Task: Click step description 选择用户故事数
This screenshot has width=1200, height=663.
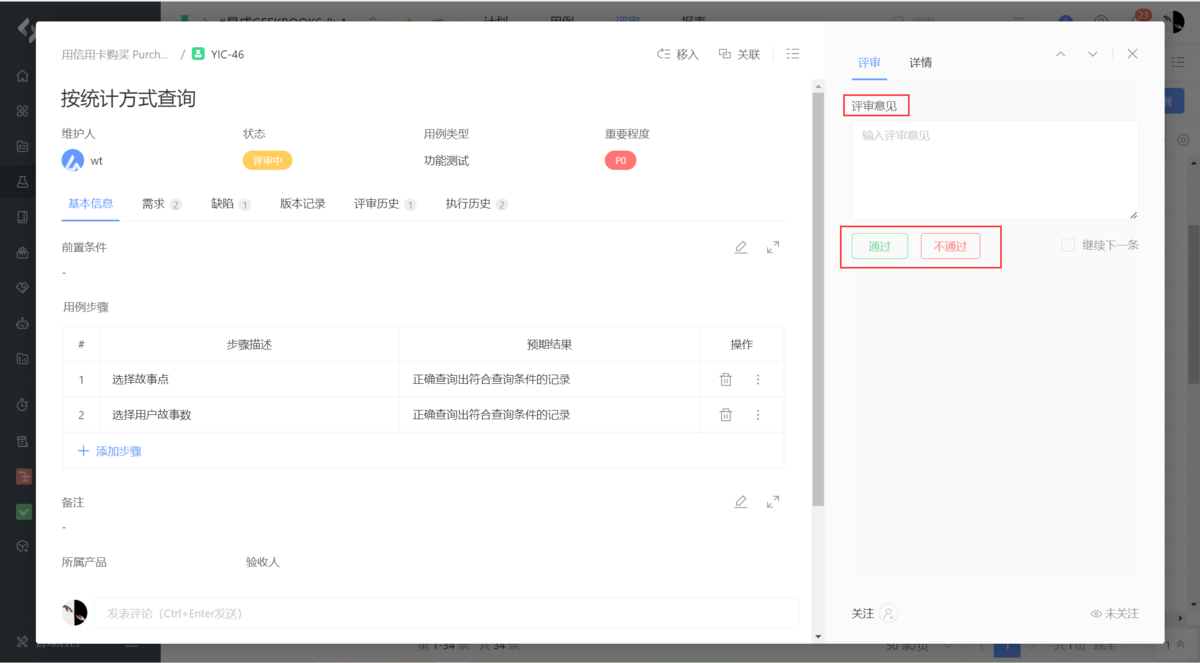Action: click(151, 414)
